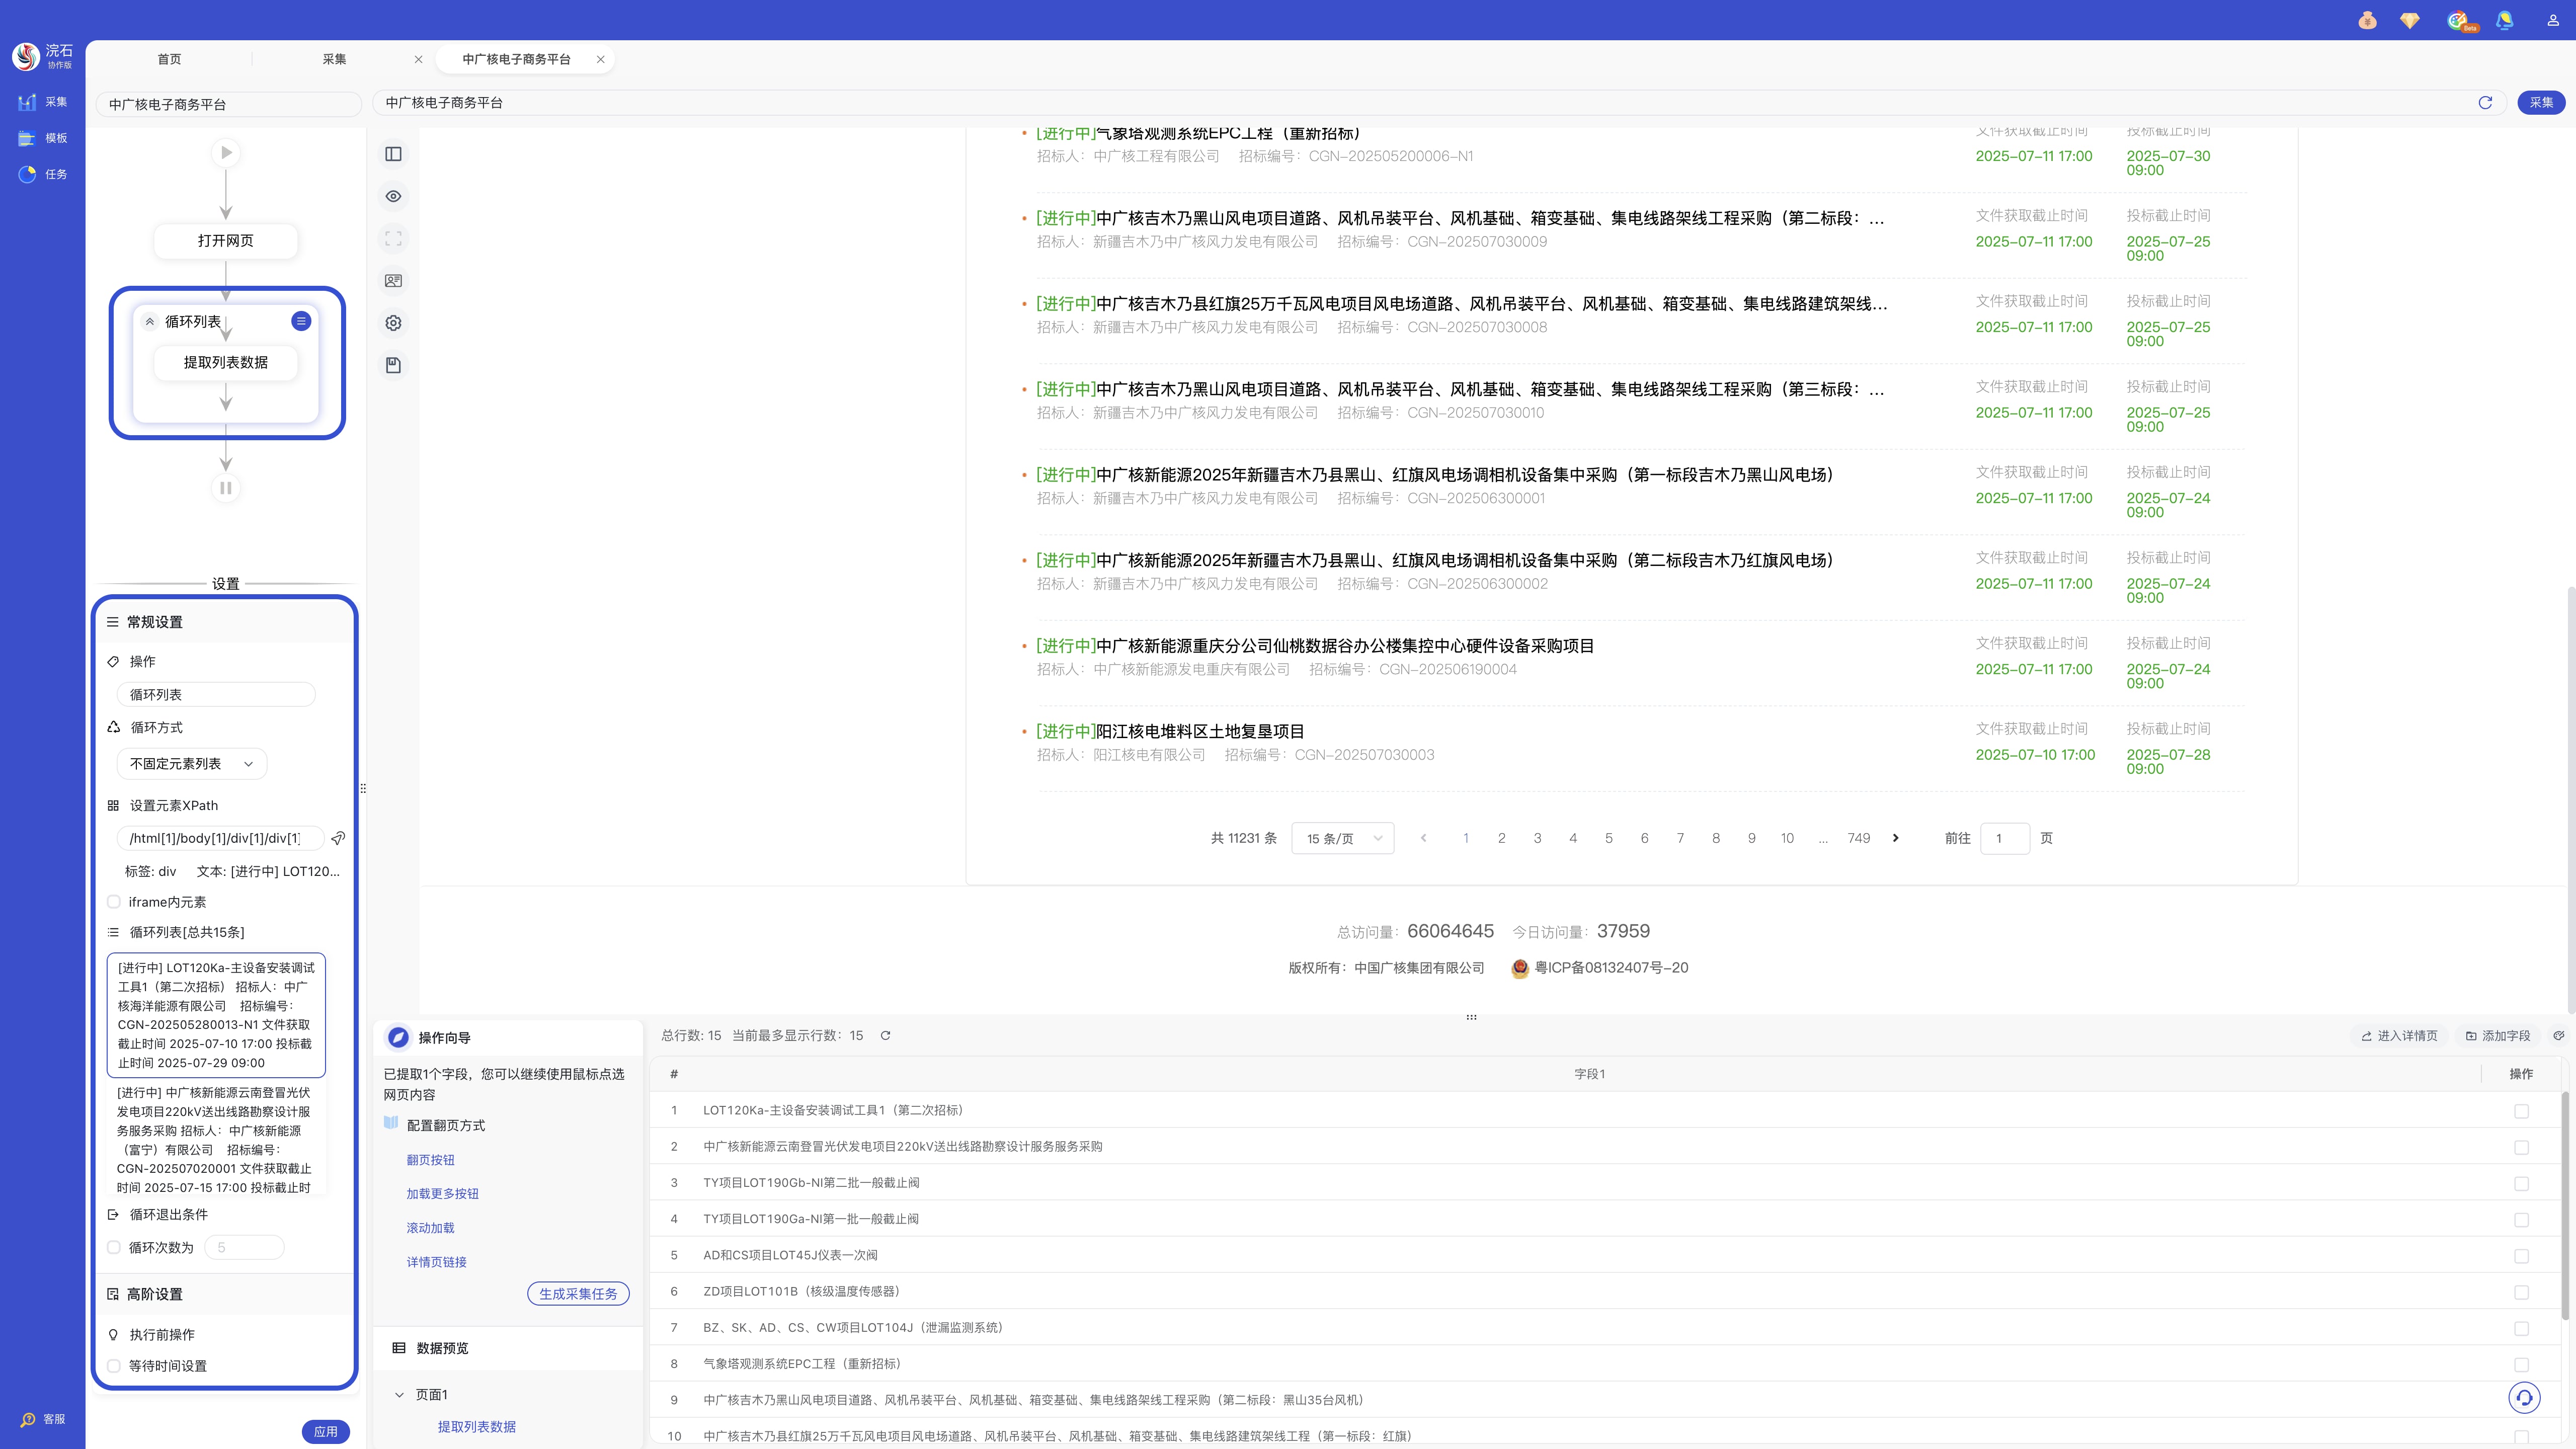The image size is (2576, 1449).
Task: Click the eye preview icon in vertical toolbar
Action: pyautogui.click(x=393, y=196)
